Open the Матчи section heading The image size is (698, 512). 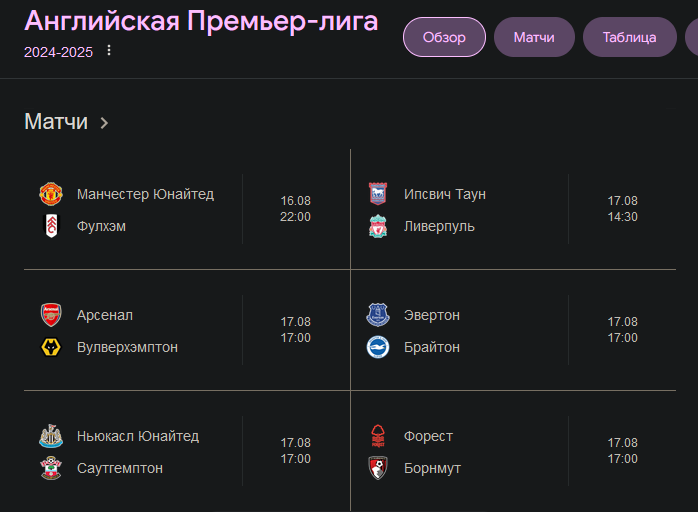56,122
